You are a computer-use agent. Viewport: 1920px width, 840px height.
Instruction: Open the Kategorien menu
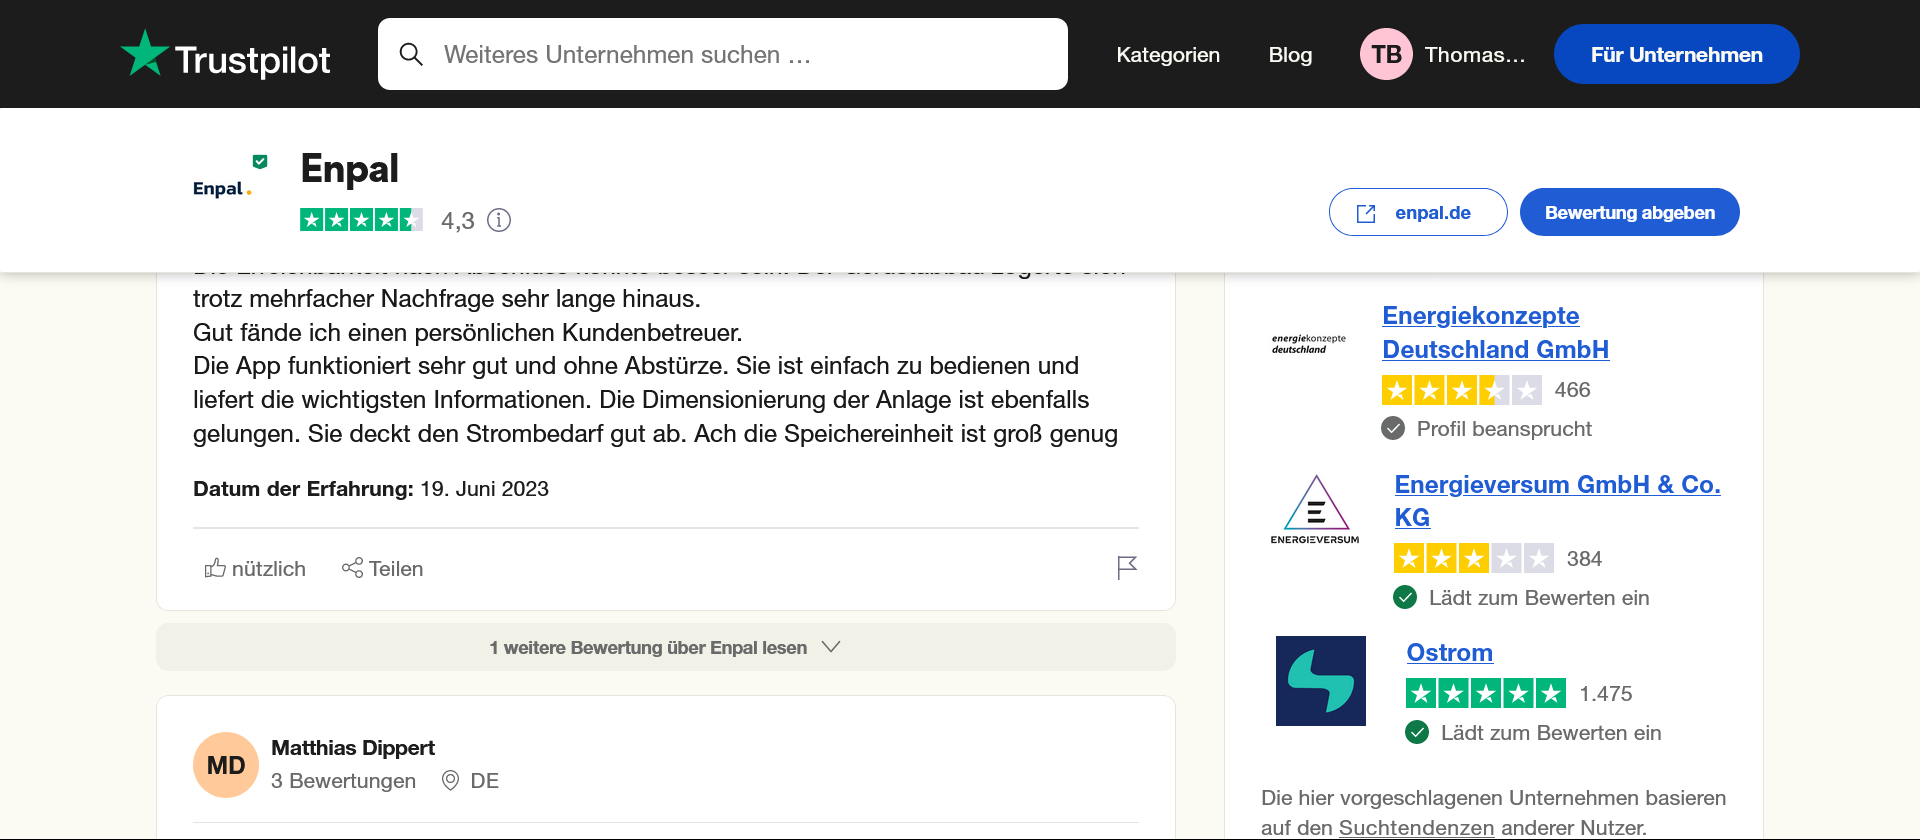pos(1167,54)
